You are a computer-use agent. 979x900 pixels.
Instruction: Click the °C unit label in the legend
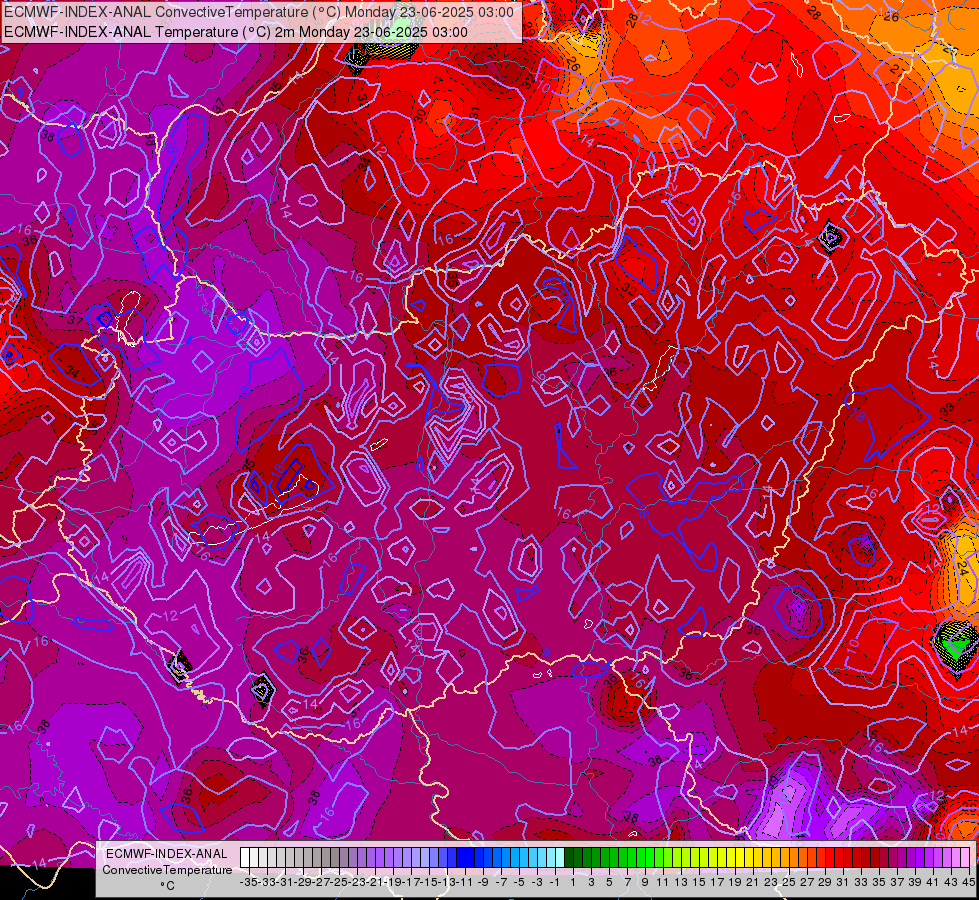[x=167, y=886]
